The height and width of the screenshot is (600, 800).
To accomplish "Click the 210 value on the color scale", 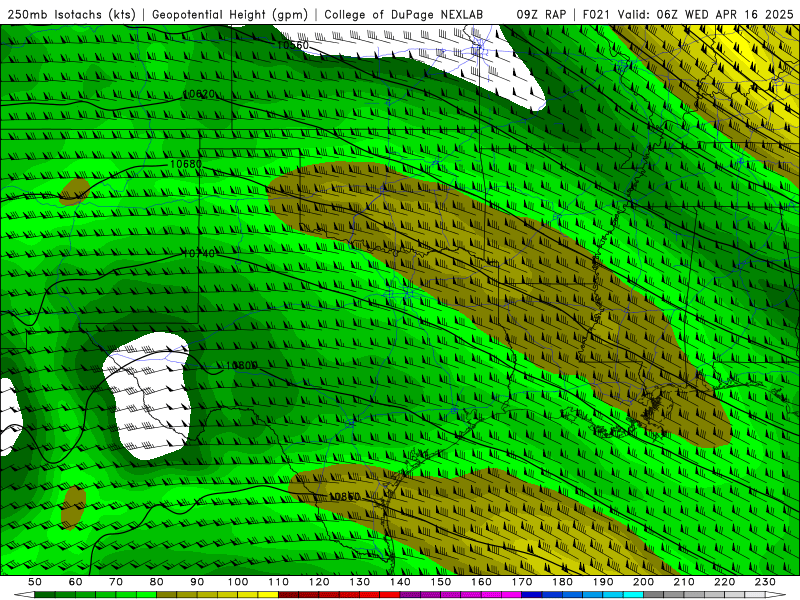I will click(684, 582).
